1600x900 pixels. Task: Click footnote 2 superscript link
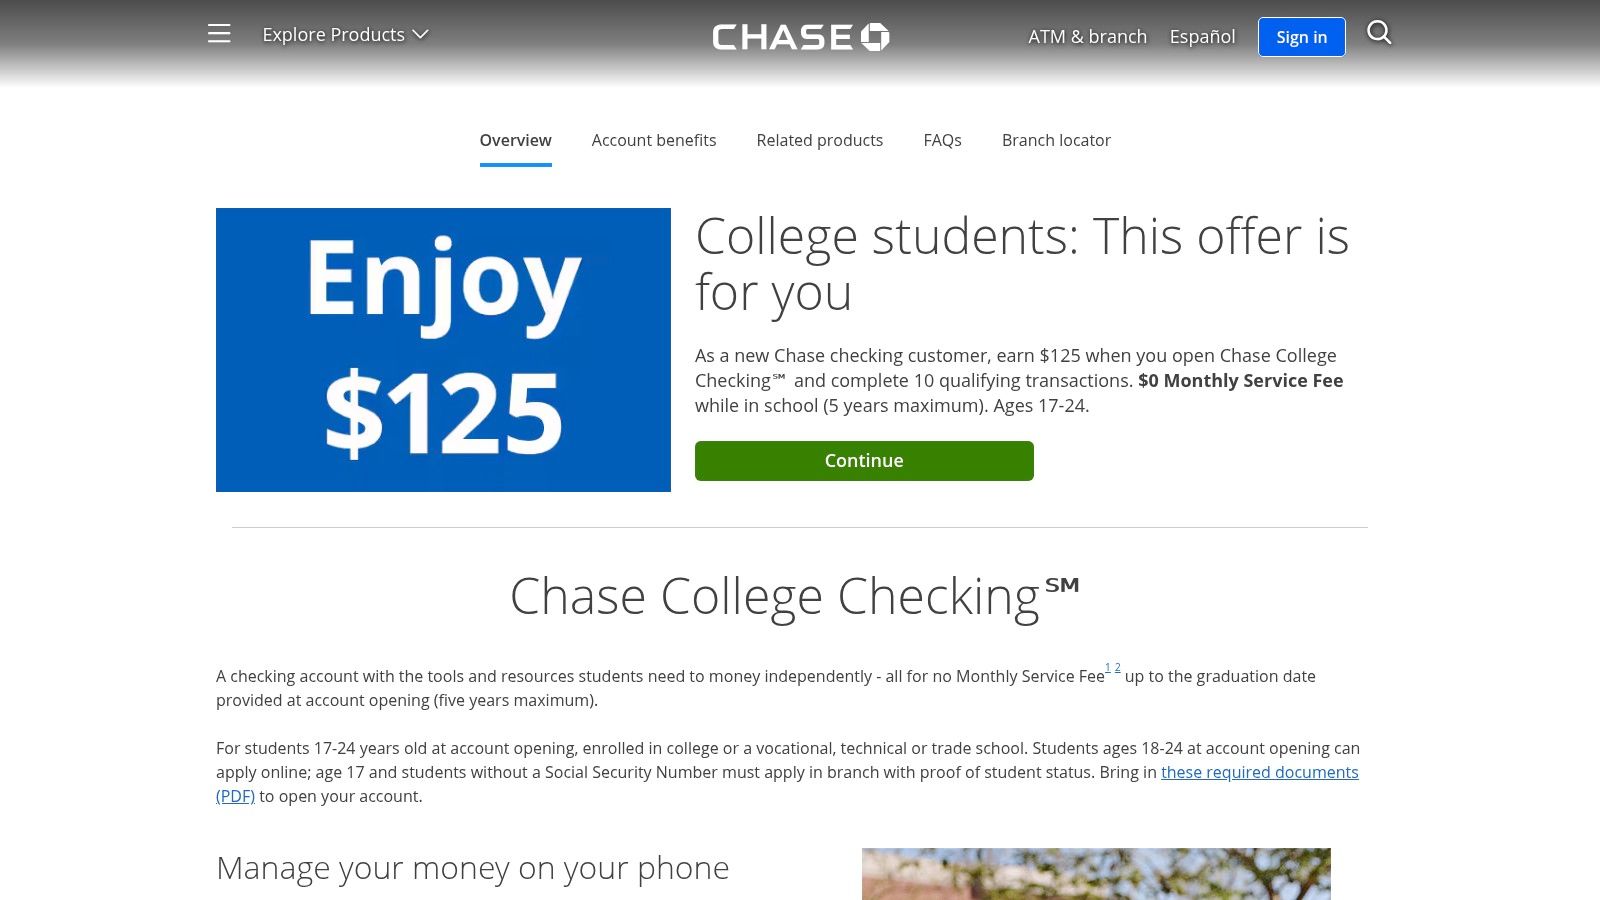pyautogui.click(x=1117, y=667)
